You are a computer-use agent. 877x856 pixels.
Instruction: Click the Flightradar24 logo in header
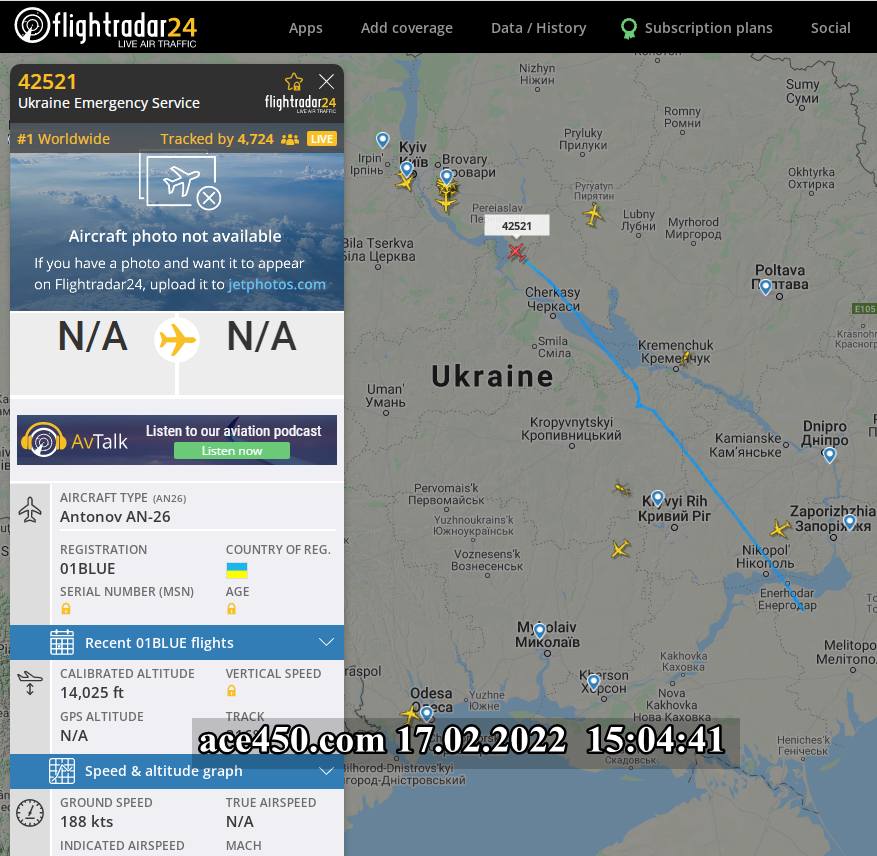tap(106, 27)
